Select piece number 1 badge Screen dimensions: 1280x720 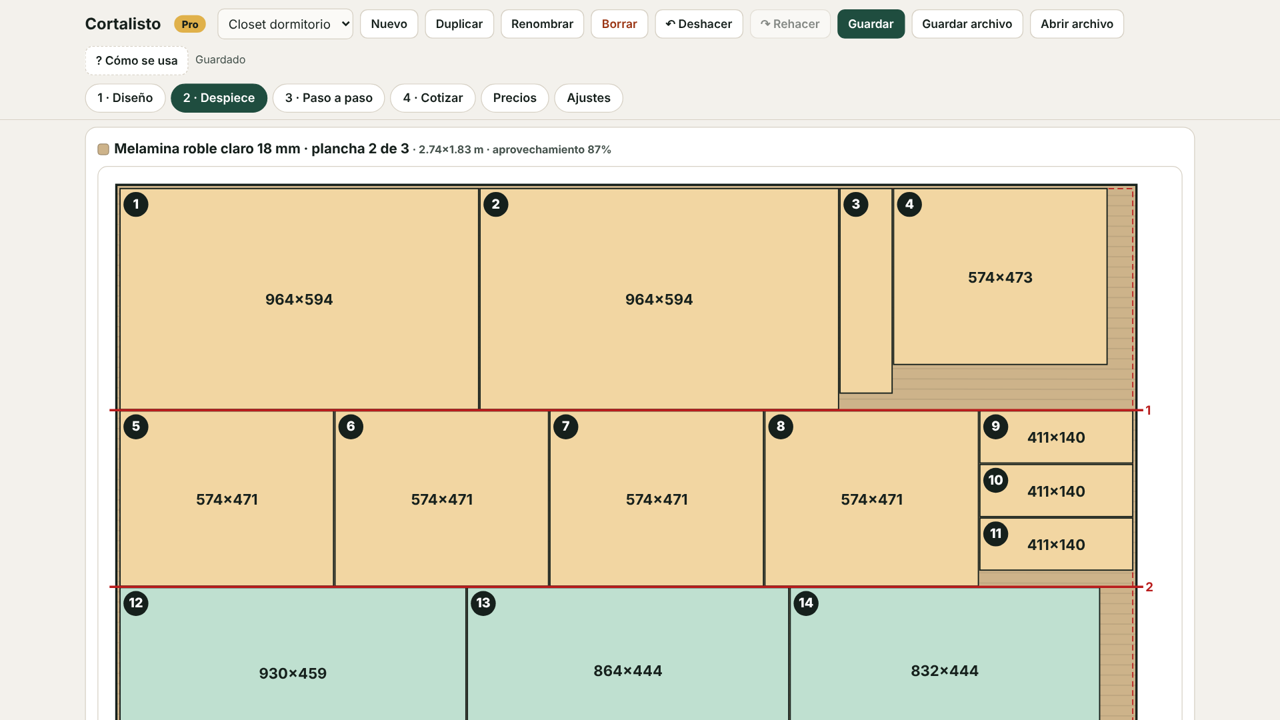(x=136, y=204)
